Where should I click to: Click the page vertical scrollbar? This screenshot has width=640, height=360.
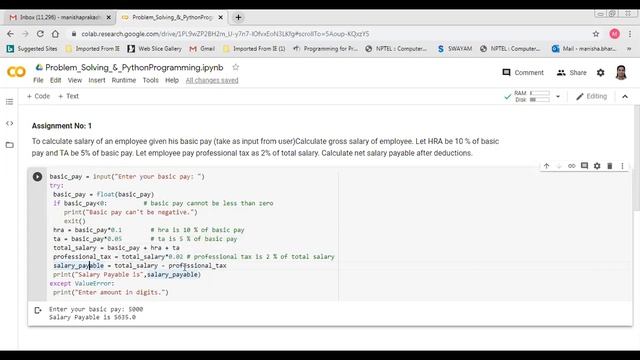tap(637, 158)
